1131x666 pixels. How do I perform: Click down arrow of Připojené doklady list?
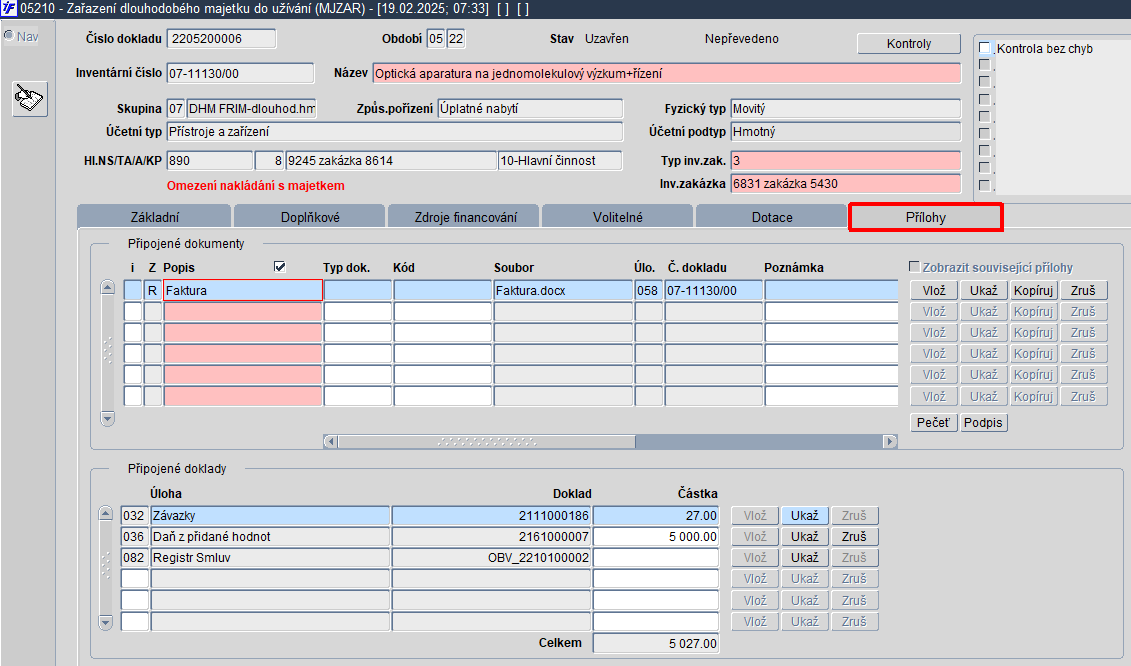(x=105, y=622)
